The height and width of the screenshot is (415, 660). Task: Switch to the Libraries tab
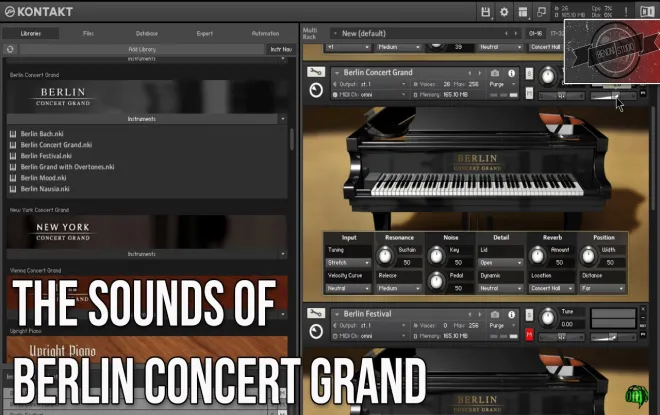click(31, 33)
